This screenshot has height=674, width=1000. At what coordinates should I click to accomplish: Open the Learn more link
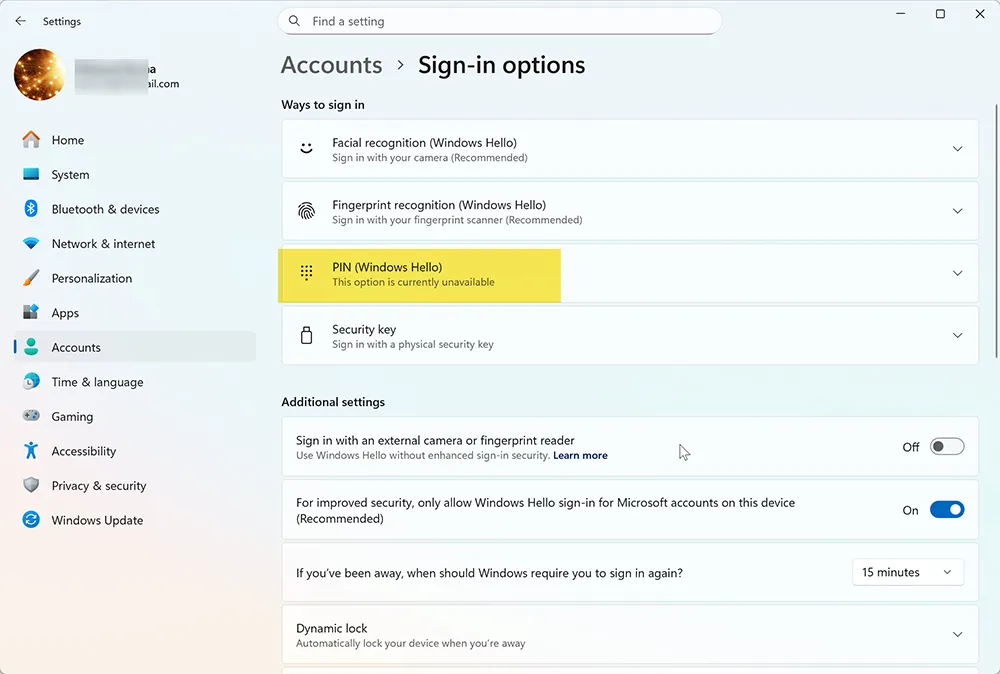[580, 455]
